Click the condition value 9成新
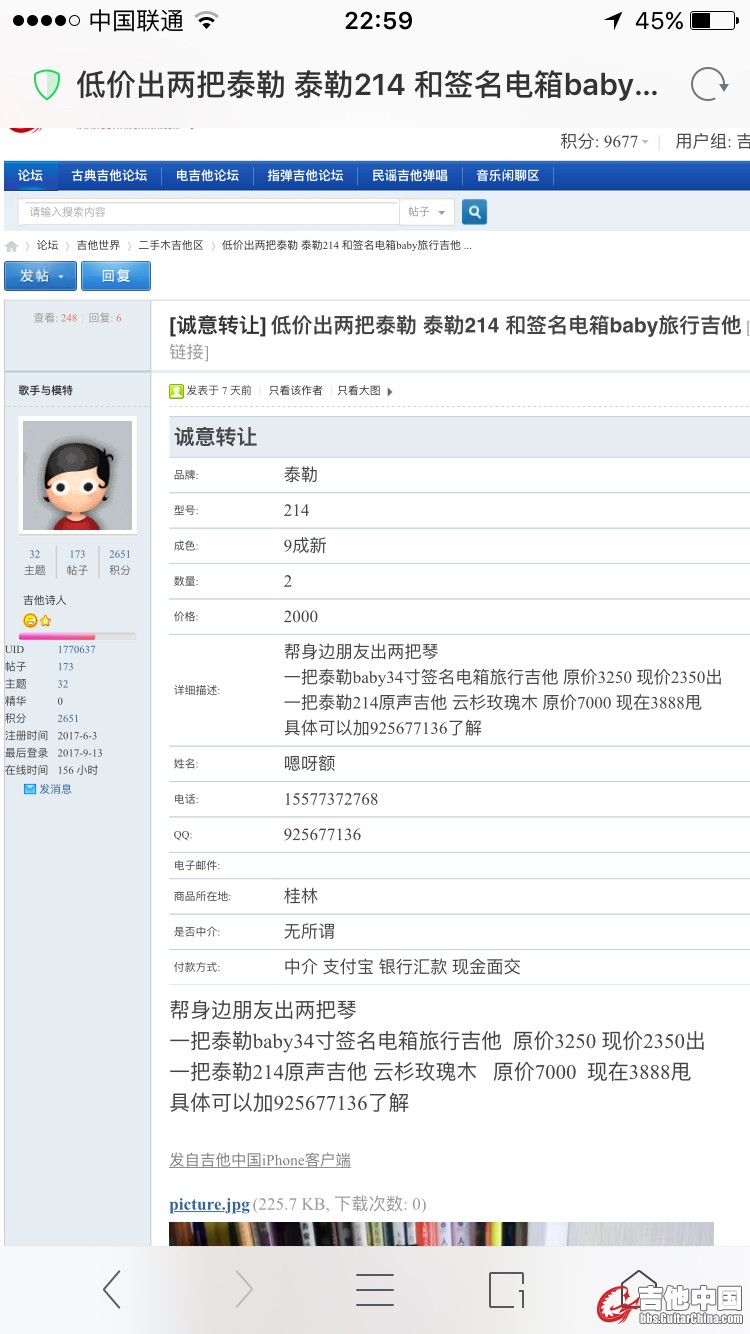The width and height of the screenshot is (750, 1334). (305, 546)
